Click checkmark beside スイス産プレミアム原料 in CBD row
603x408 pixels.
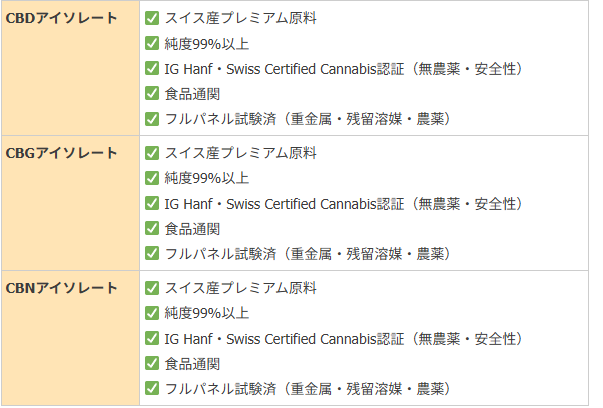[152, 19]
